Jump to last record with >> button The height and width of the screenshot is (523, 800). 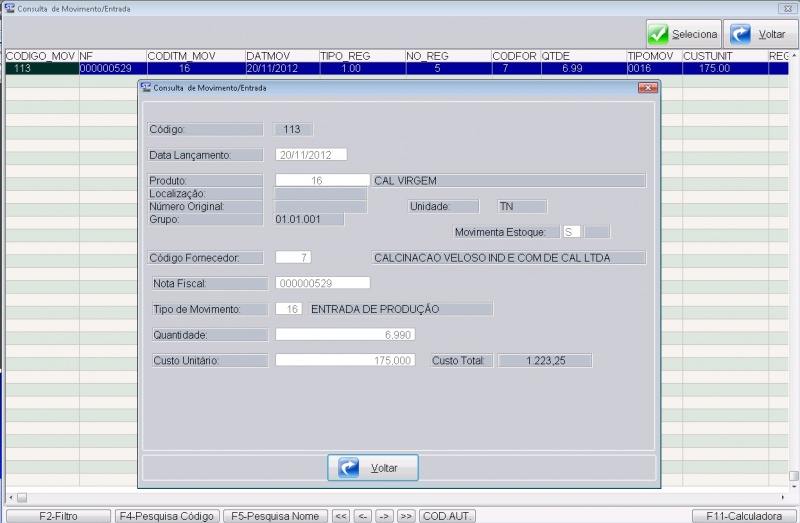coord(406,516)
